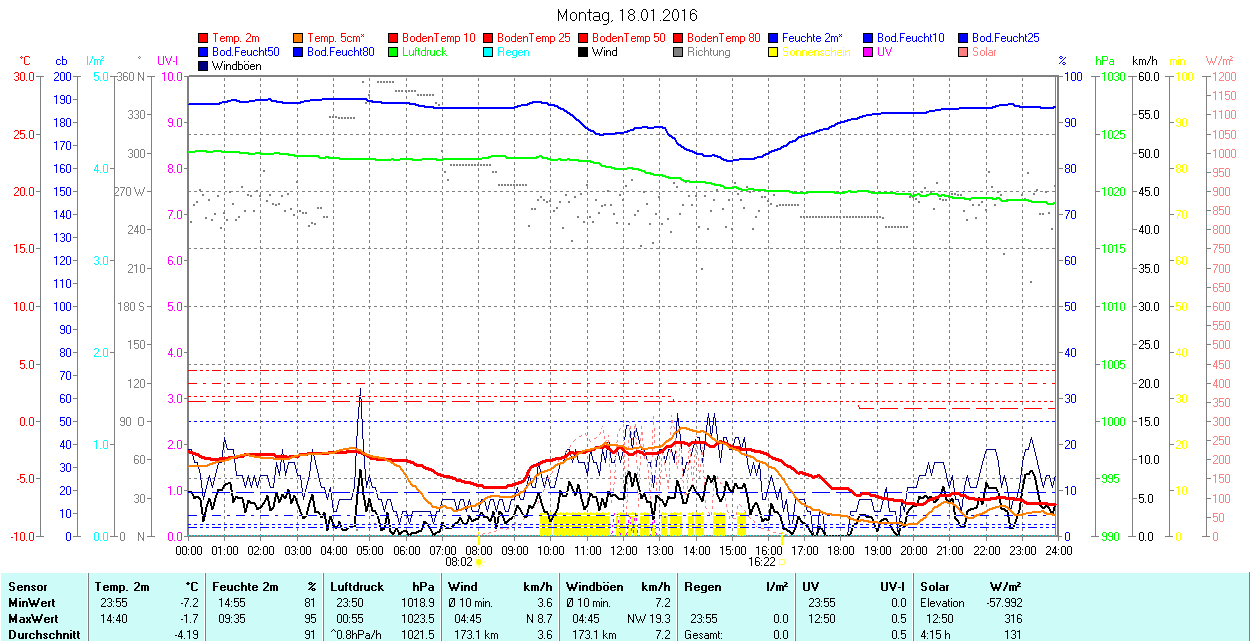Viewport: 1250px width, 641px height.
Task: Click the 12:00 time axis label
Action: coord(624,550)
